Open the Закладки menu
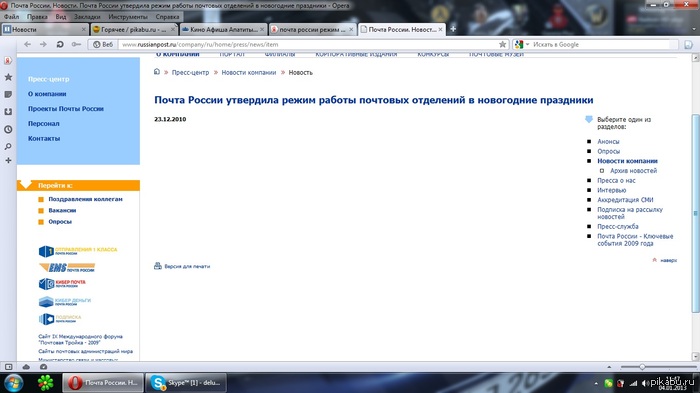The width and height of the screenshot is (700, 393). click(x=87, y=17)
